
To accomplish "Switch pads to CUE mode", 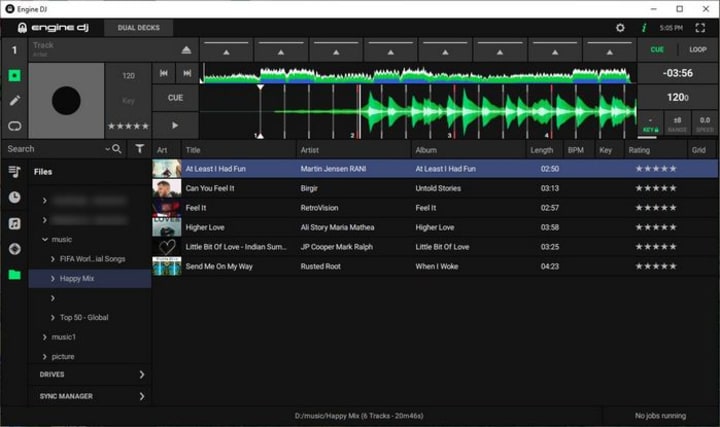I will 657,50.
